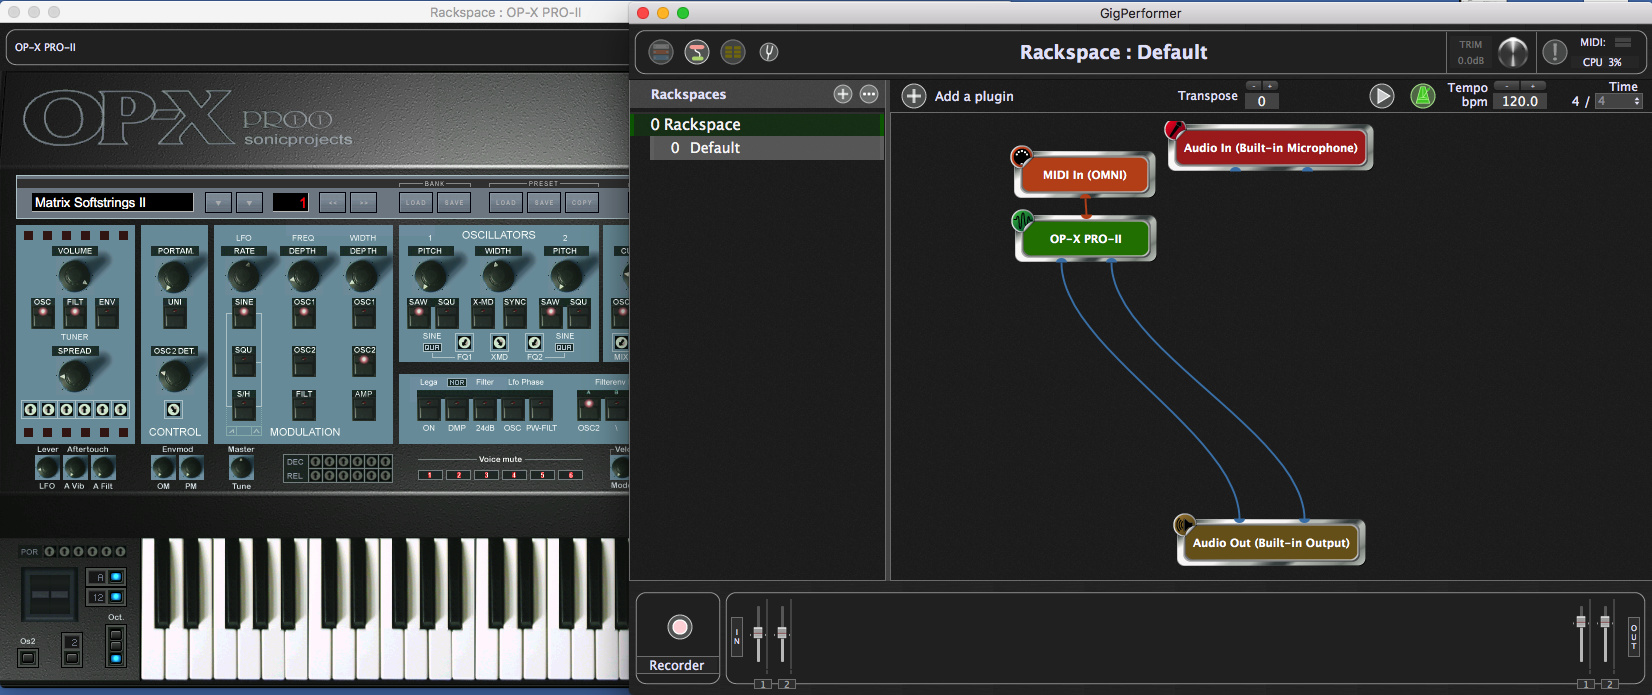The height and width of the screenshot is (695, 1652).
Task: Click the PRESET COPY button
Action: click(x=582, y=202)
